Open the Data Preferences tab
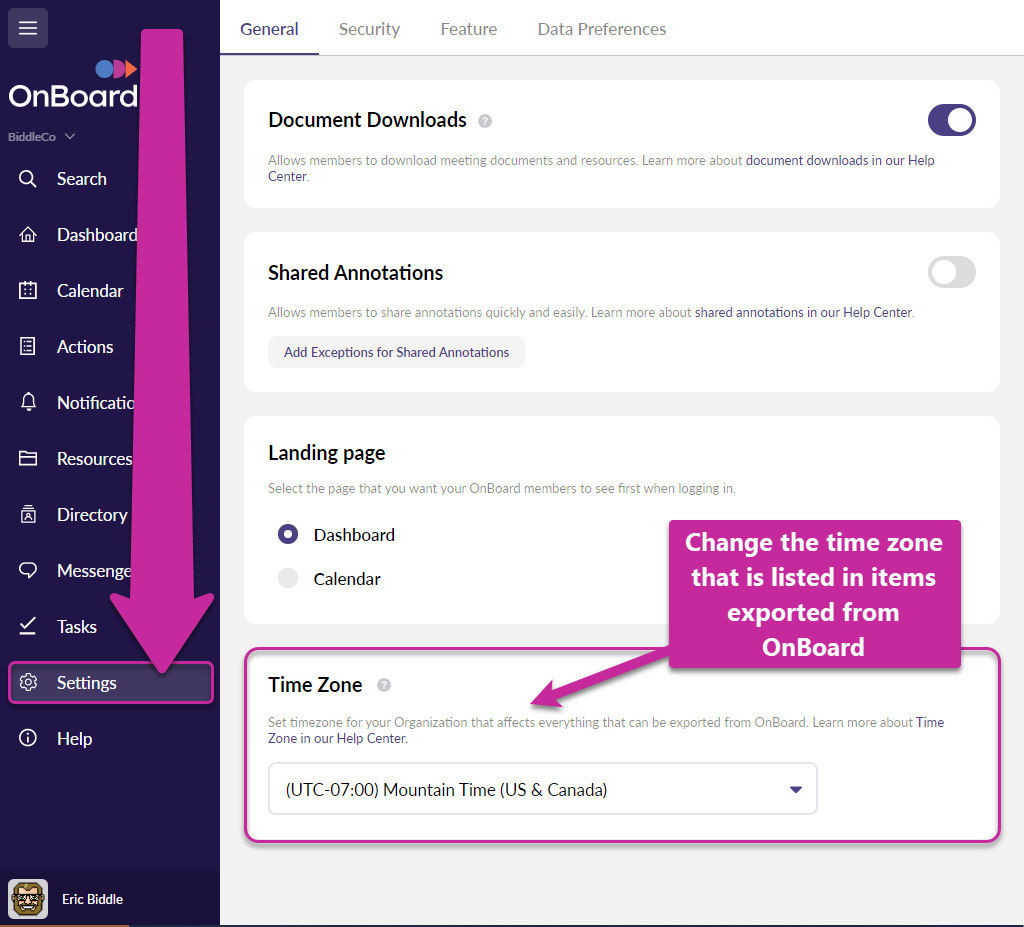The width and height of the screenshot is (1024, 927). point(601,29)
